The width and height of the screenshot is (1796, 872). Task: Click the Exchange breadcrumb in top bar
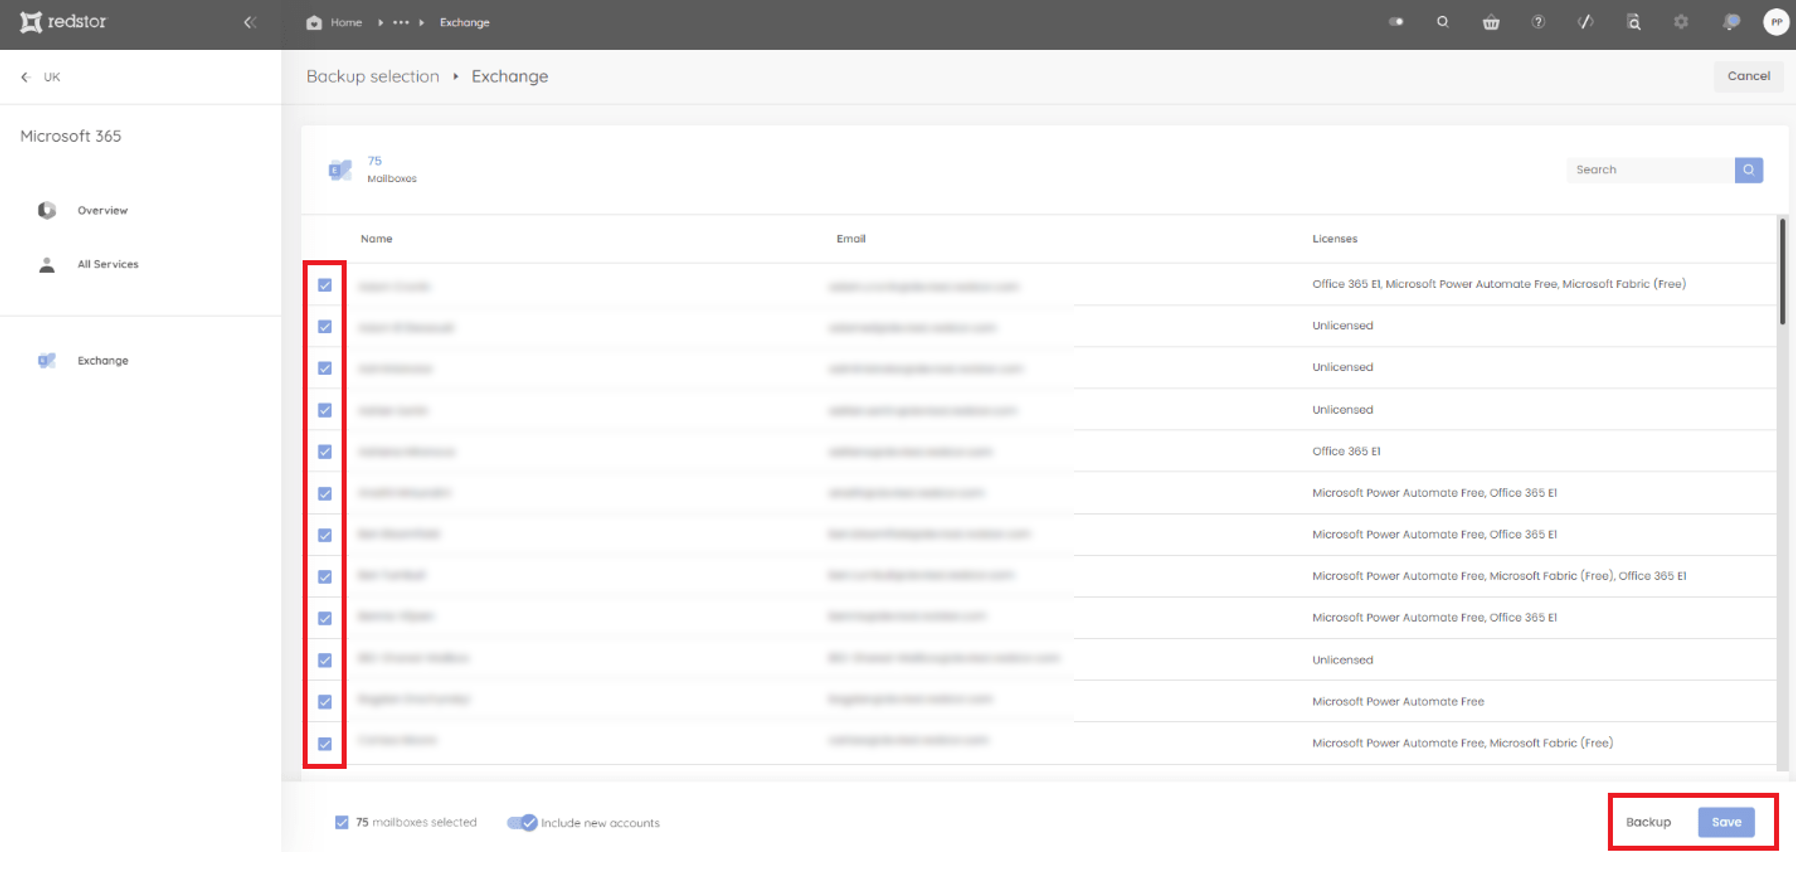pos(465,22)
